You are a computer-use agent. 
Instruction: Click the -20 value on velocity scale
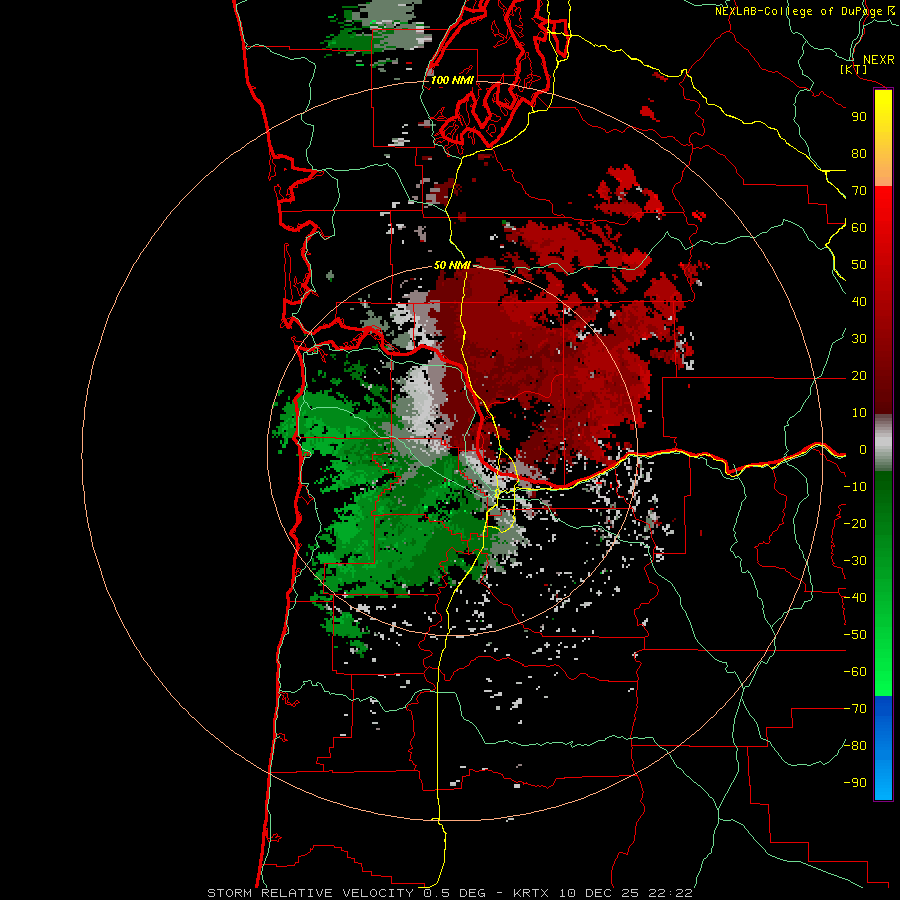coord(855,523)
